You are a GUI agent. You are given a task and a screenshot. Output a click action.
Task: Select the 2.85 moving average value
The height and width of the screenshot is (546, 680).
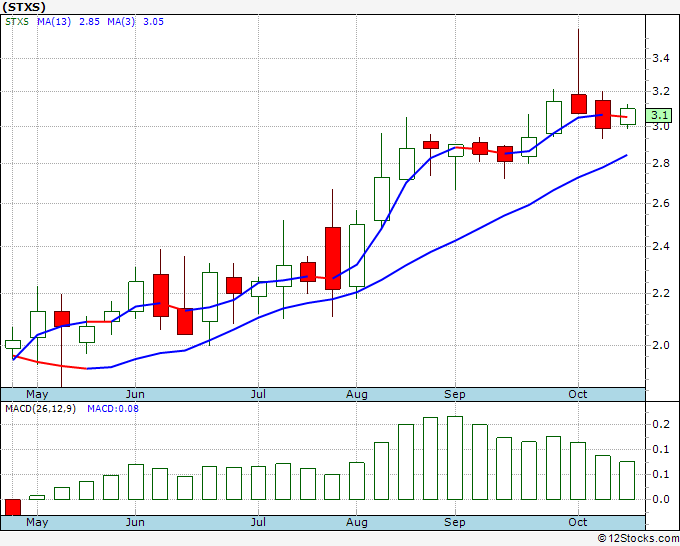coord(89,22)
